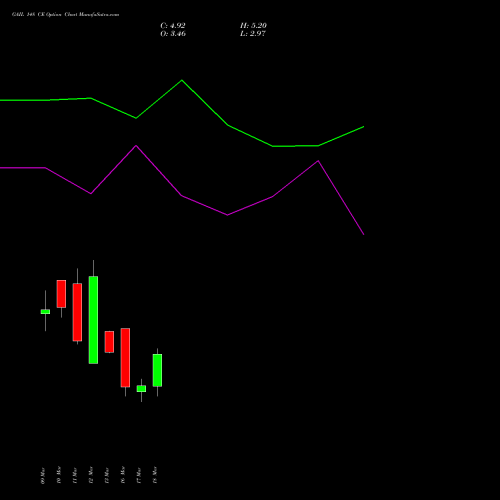500x500 pixels.
Task: Click the small green 17 Mar candle
Action: tap(141, 389)
